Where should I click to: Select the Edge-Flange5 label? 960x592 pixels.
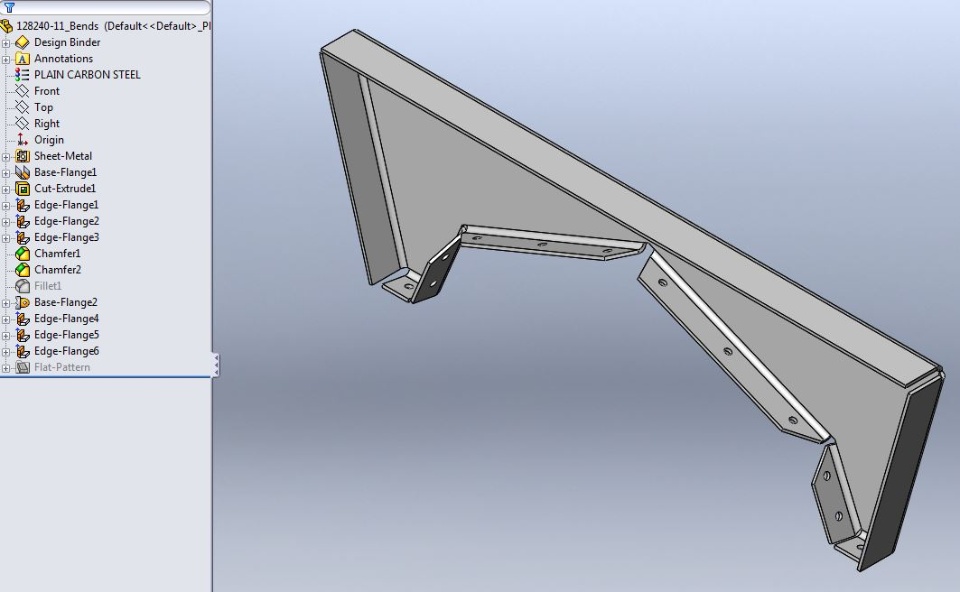[x=66, y=335]
